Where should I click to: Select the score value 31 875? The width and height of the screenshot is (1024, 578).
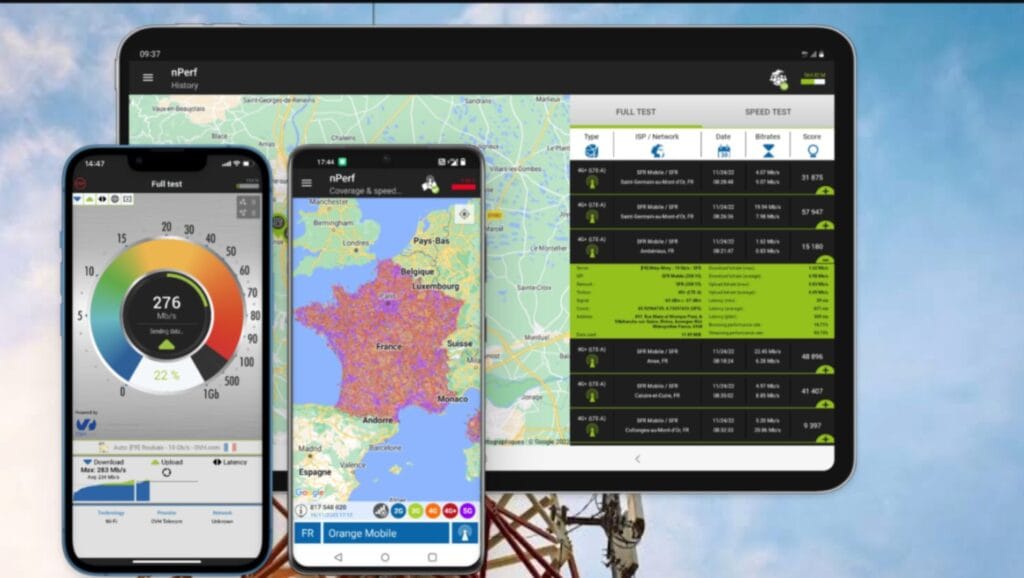tap(812, 178)
